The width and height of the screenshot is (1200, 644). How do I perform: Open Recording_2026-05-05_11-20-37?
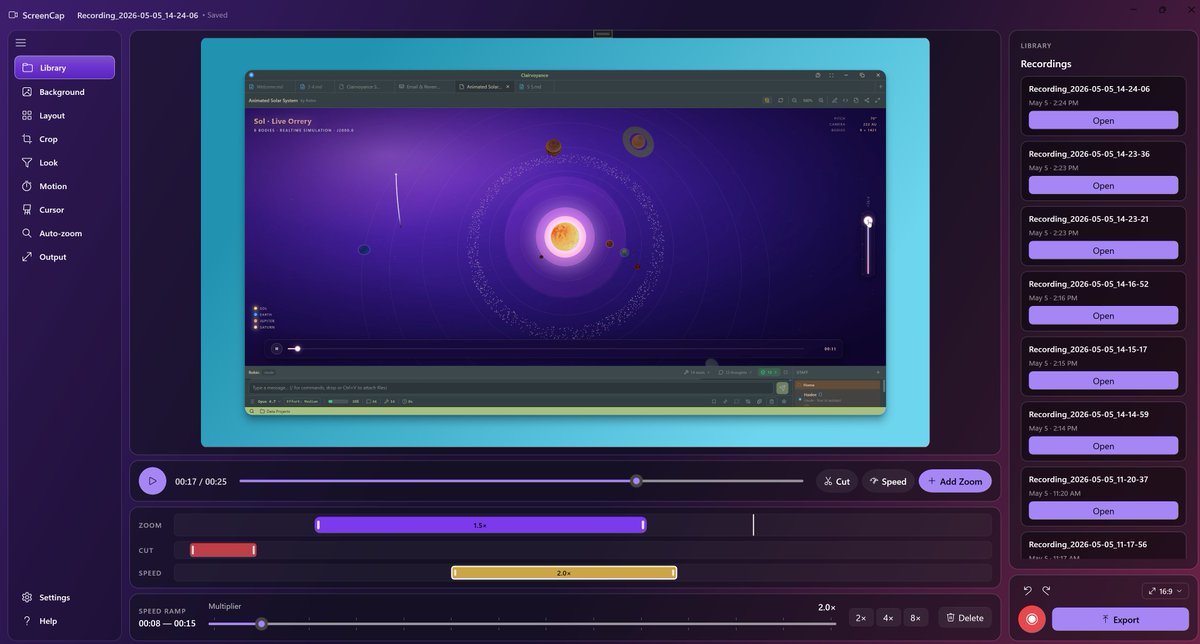(x=1103, y=510)
